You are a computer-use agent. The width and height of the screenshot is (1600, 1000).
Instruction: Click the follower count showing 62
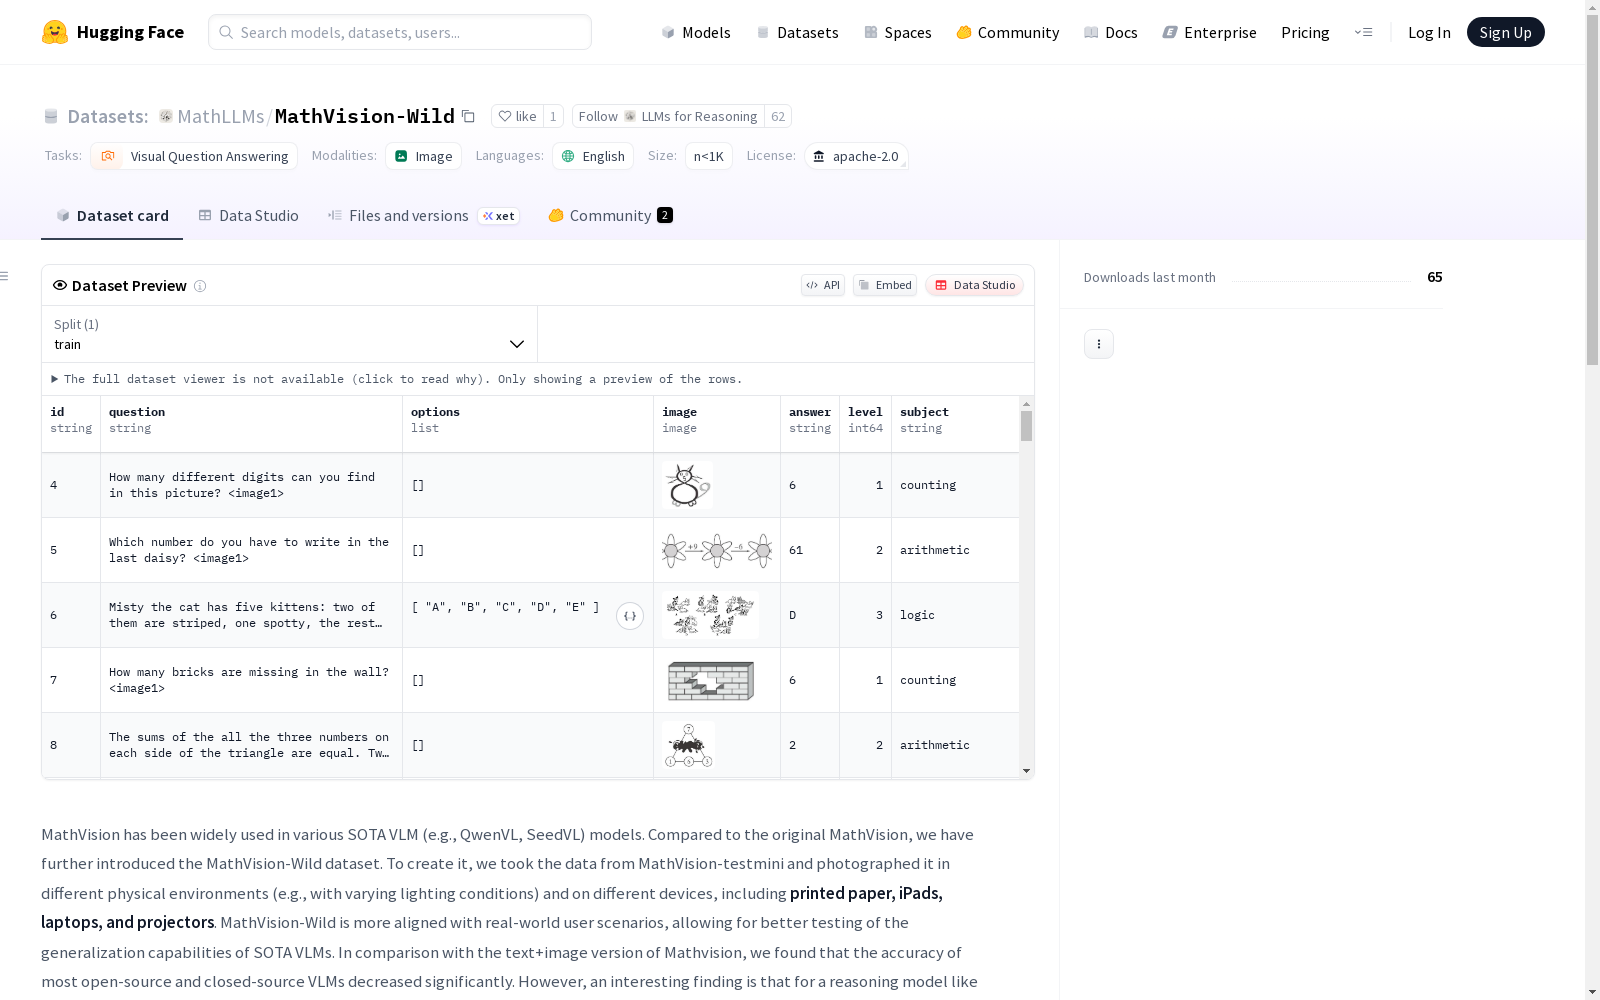click(x=778, y=116)
